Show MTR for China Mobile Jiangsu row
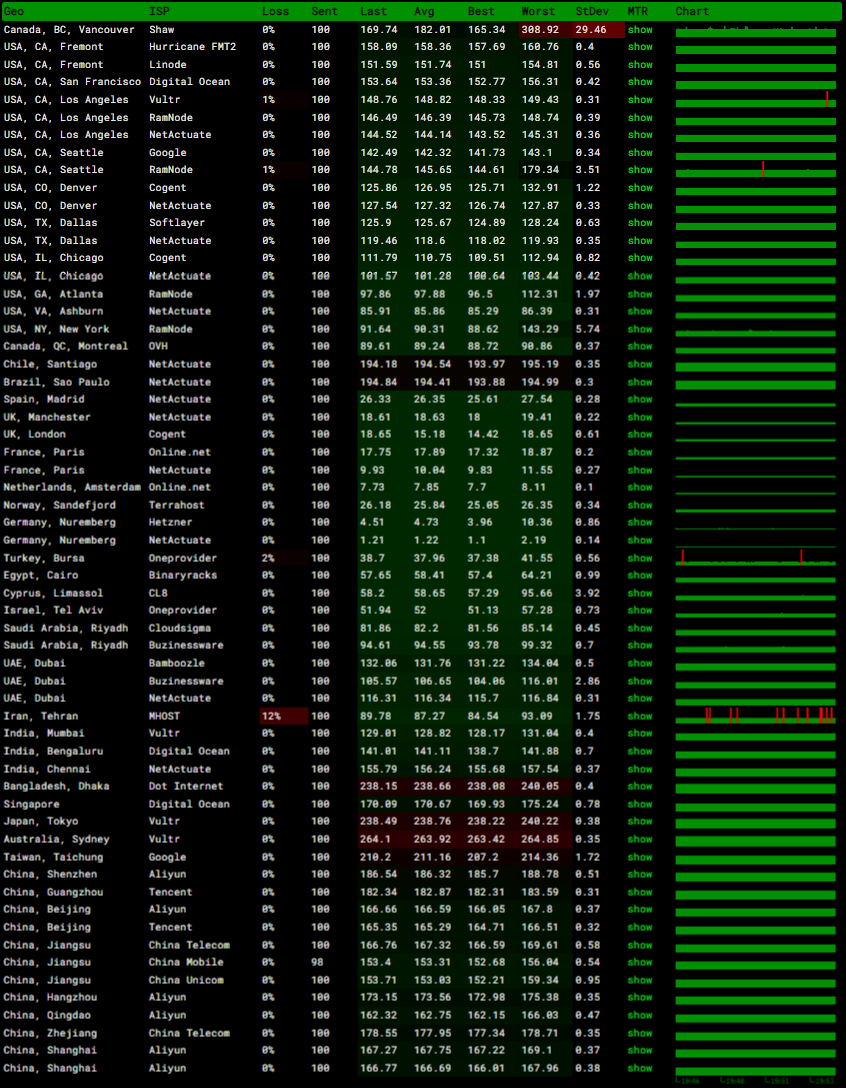The image size is (846, 1088). click(640, 962)
